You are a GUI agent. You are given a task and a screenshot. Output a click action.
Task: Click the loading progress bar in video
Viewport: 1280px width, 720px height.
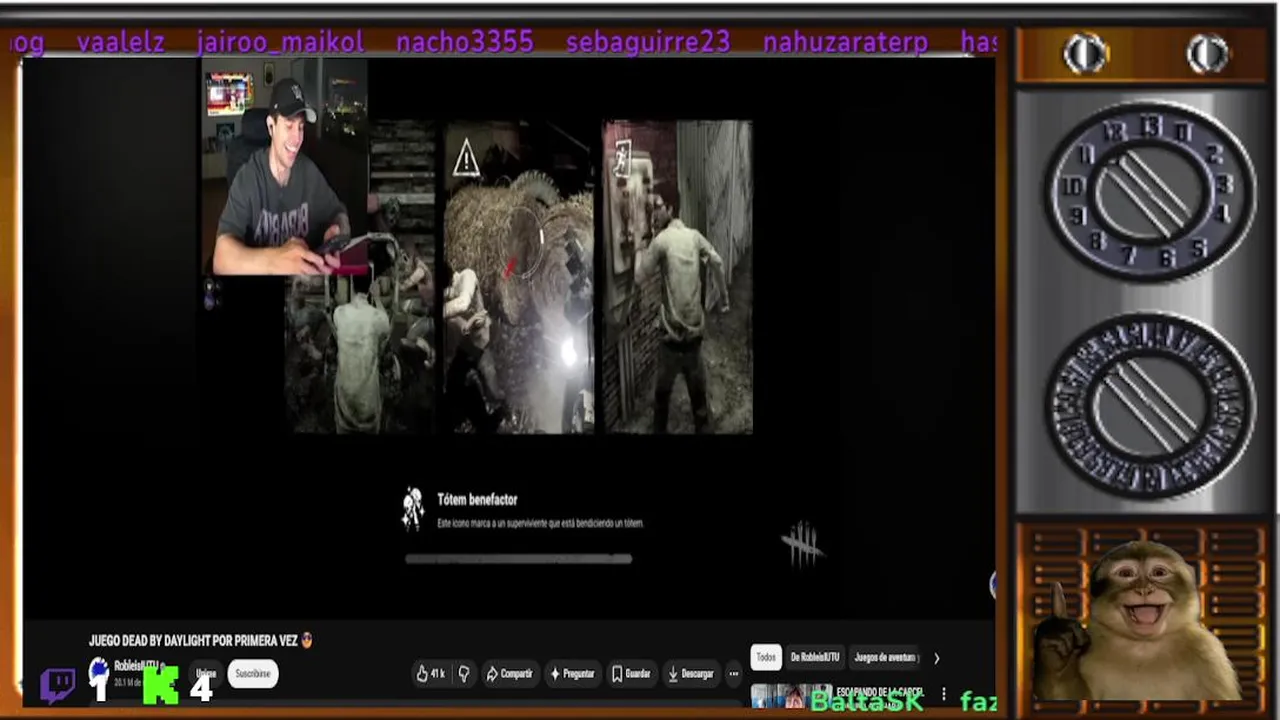518,559
